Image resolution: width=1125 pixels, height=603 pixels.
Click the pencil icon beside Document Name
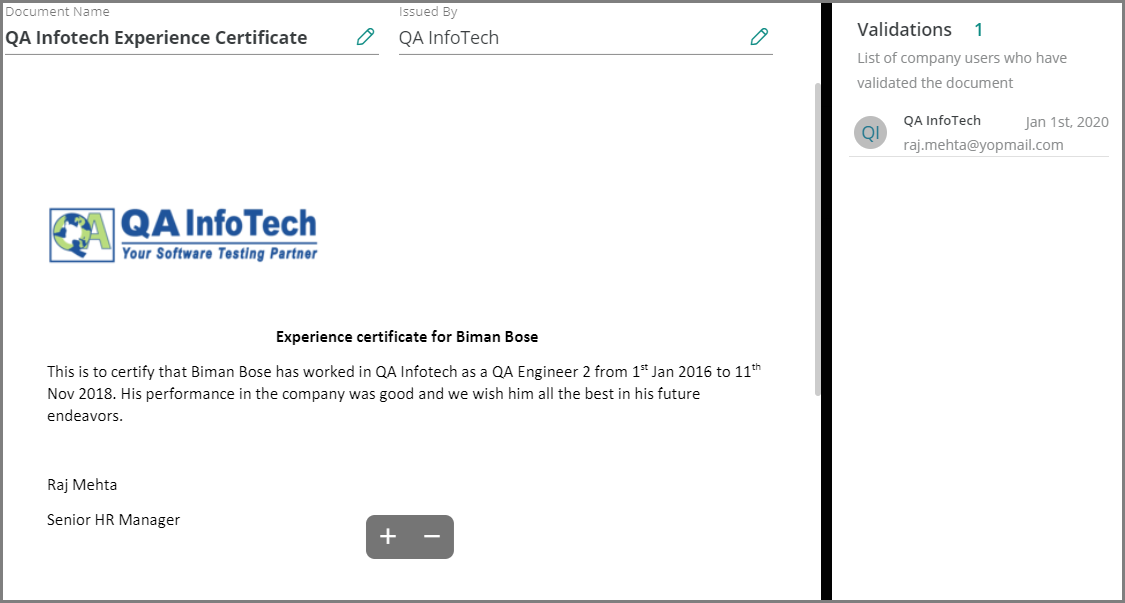pos(366,37)
